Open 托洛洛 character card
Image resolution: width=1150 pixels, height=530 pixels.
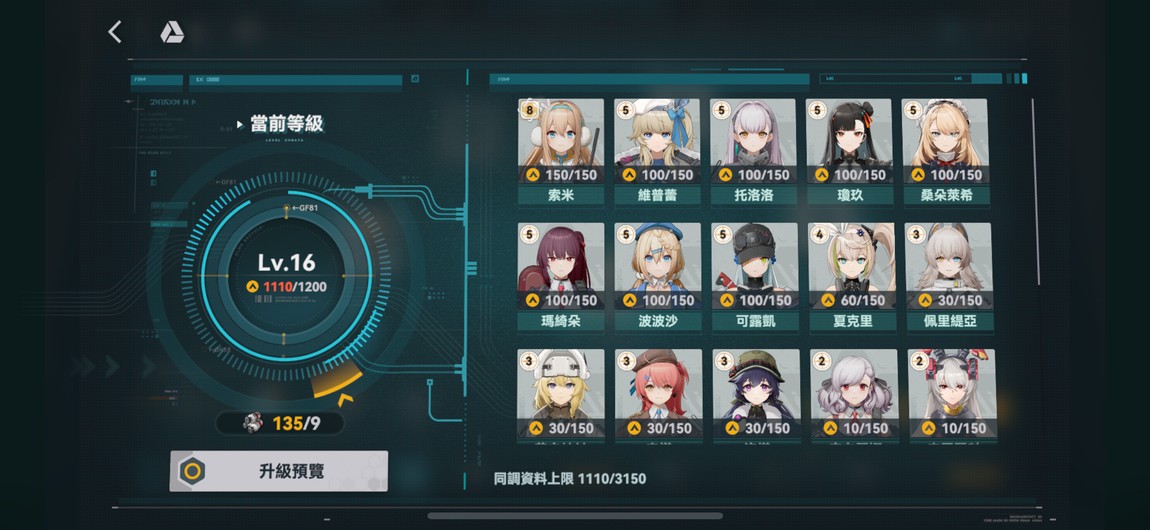coord(753,152)
